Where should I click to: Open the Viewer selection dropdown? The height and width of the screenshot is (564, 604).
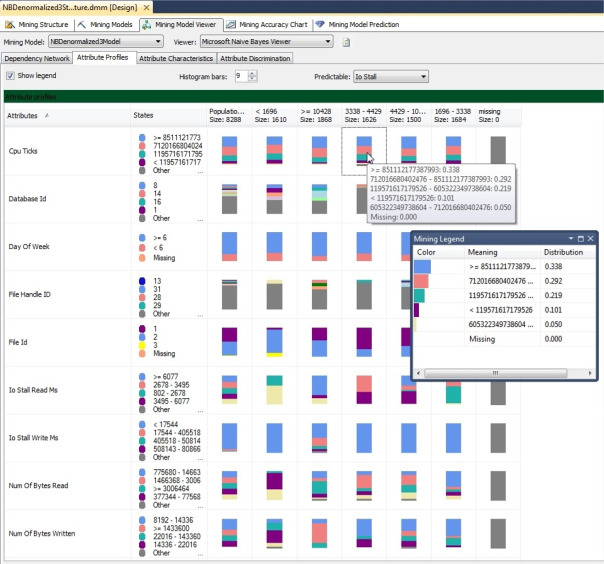point(328,43)
